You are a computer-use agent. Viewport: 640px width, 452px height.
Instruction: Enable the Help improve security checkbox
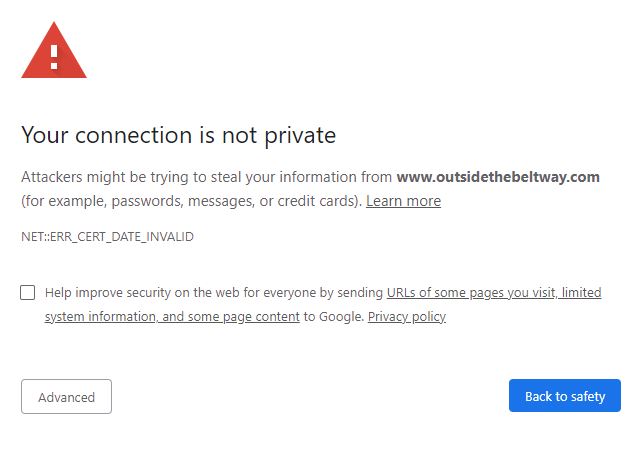(x=28, y=292)
